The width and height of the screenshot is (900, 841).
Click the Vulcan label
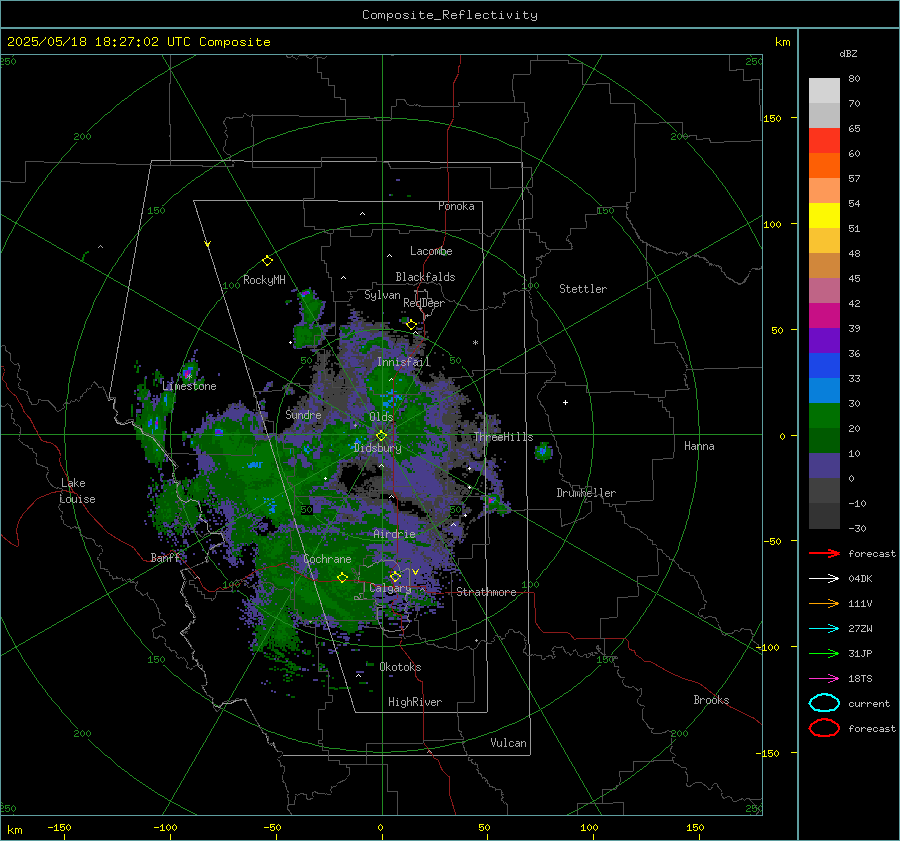[x=508, y=743]
